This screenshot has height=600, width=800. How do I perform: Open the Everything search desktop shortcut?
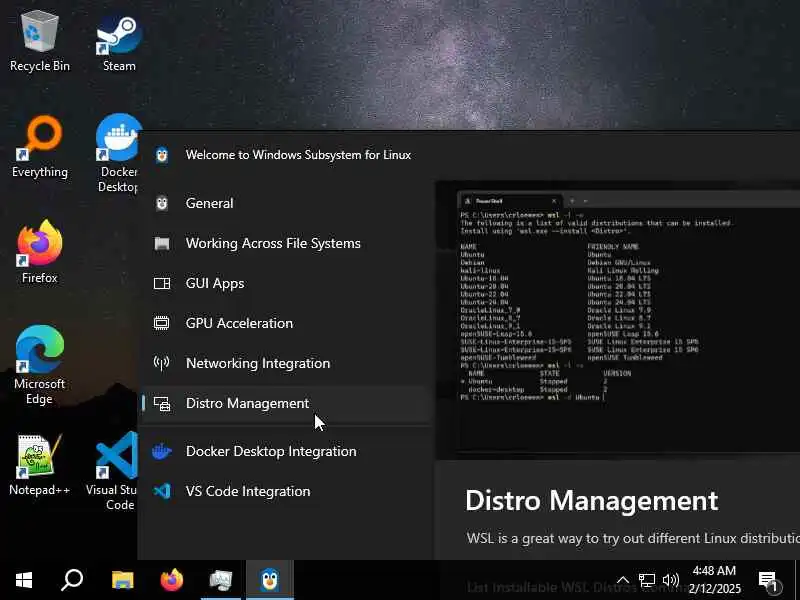pyautogui.click(x=39, y=147)
